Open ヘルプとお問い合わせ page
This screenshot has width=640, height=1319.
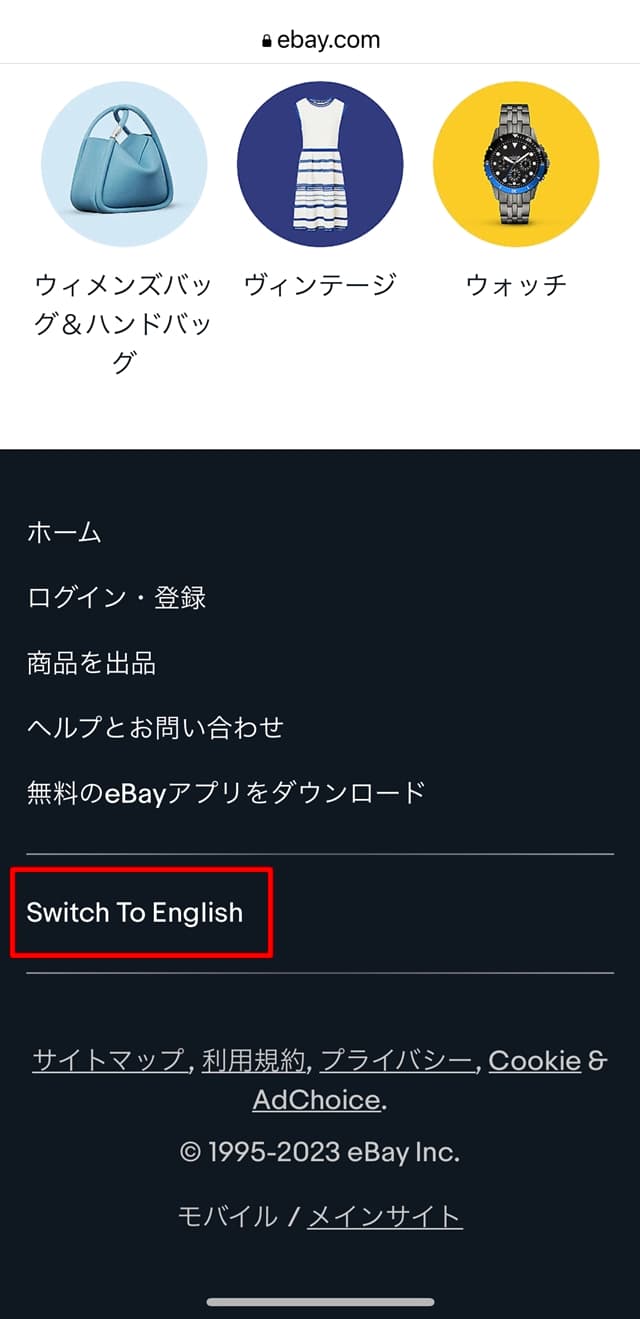(x=155, y=728)
